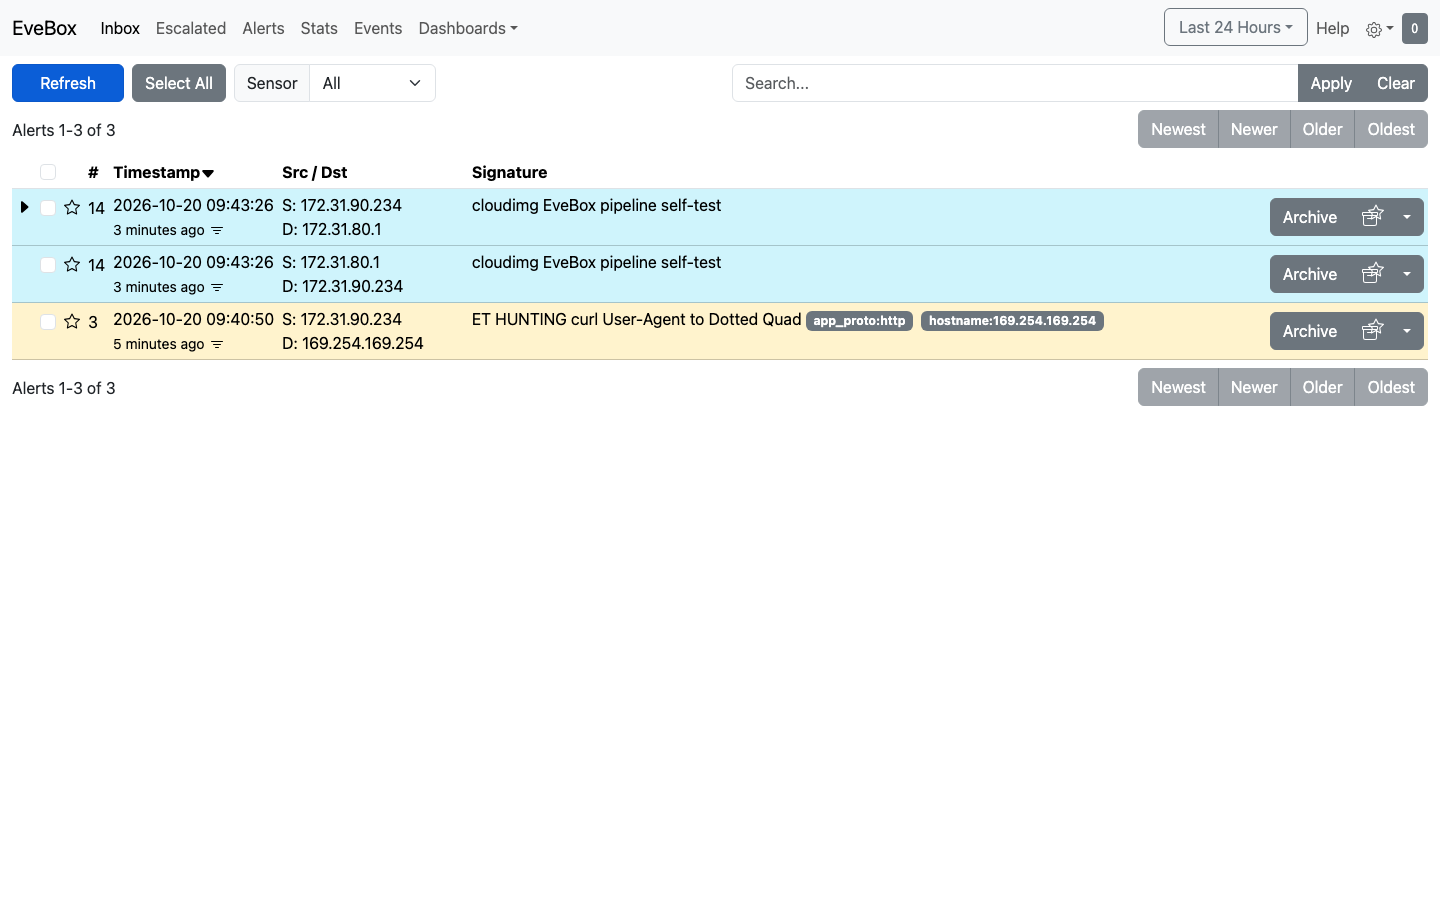Focus the Search input field
1440x900 pixels.
1015,83
